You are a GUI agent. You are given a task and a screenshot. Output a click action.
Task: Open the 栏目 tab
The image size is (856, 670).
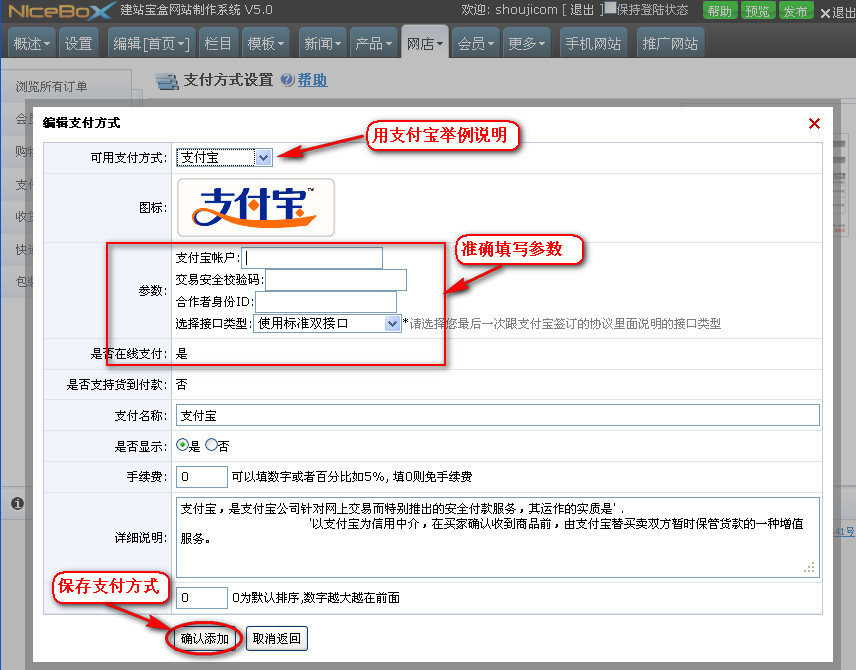218,43
